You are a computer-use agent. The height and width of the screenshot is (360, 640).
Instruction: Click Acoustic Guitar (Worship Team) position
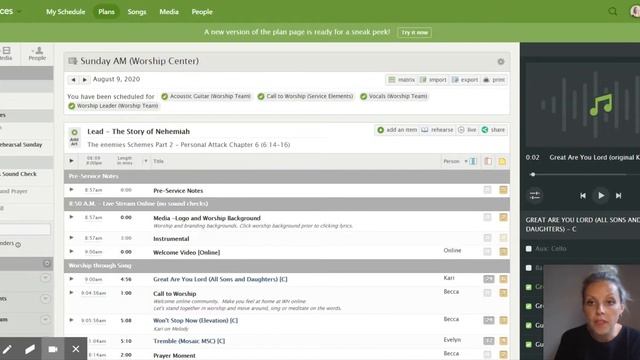tap(206, 96)
